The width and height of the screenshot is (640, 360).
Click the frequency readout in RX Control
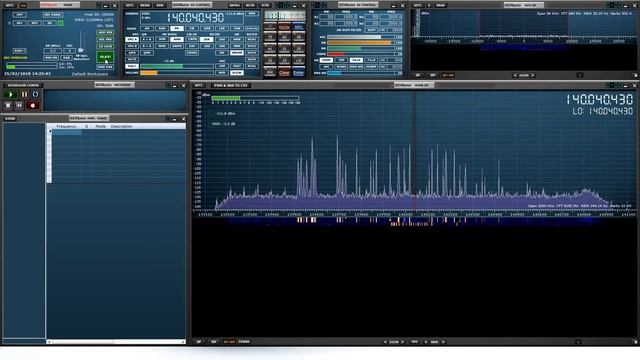pyautogui.click(x=195, y=18)
